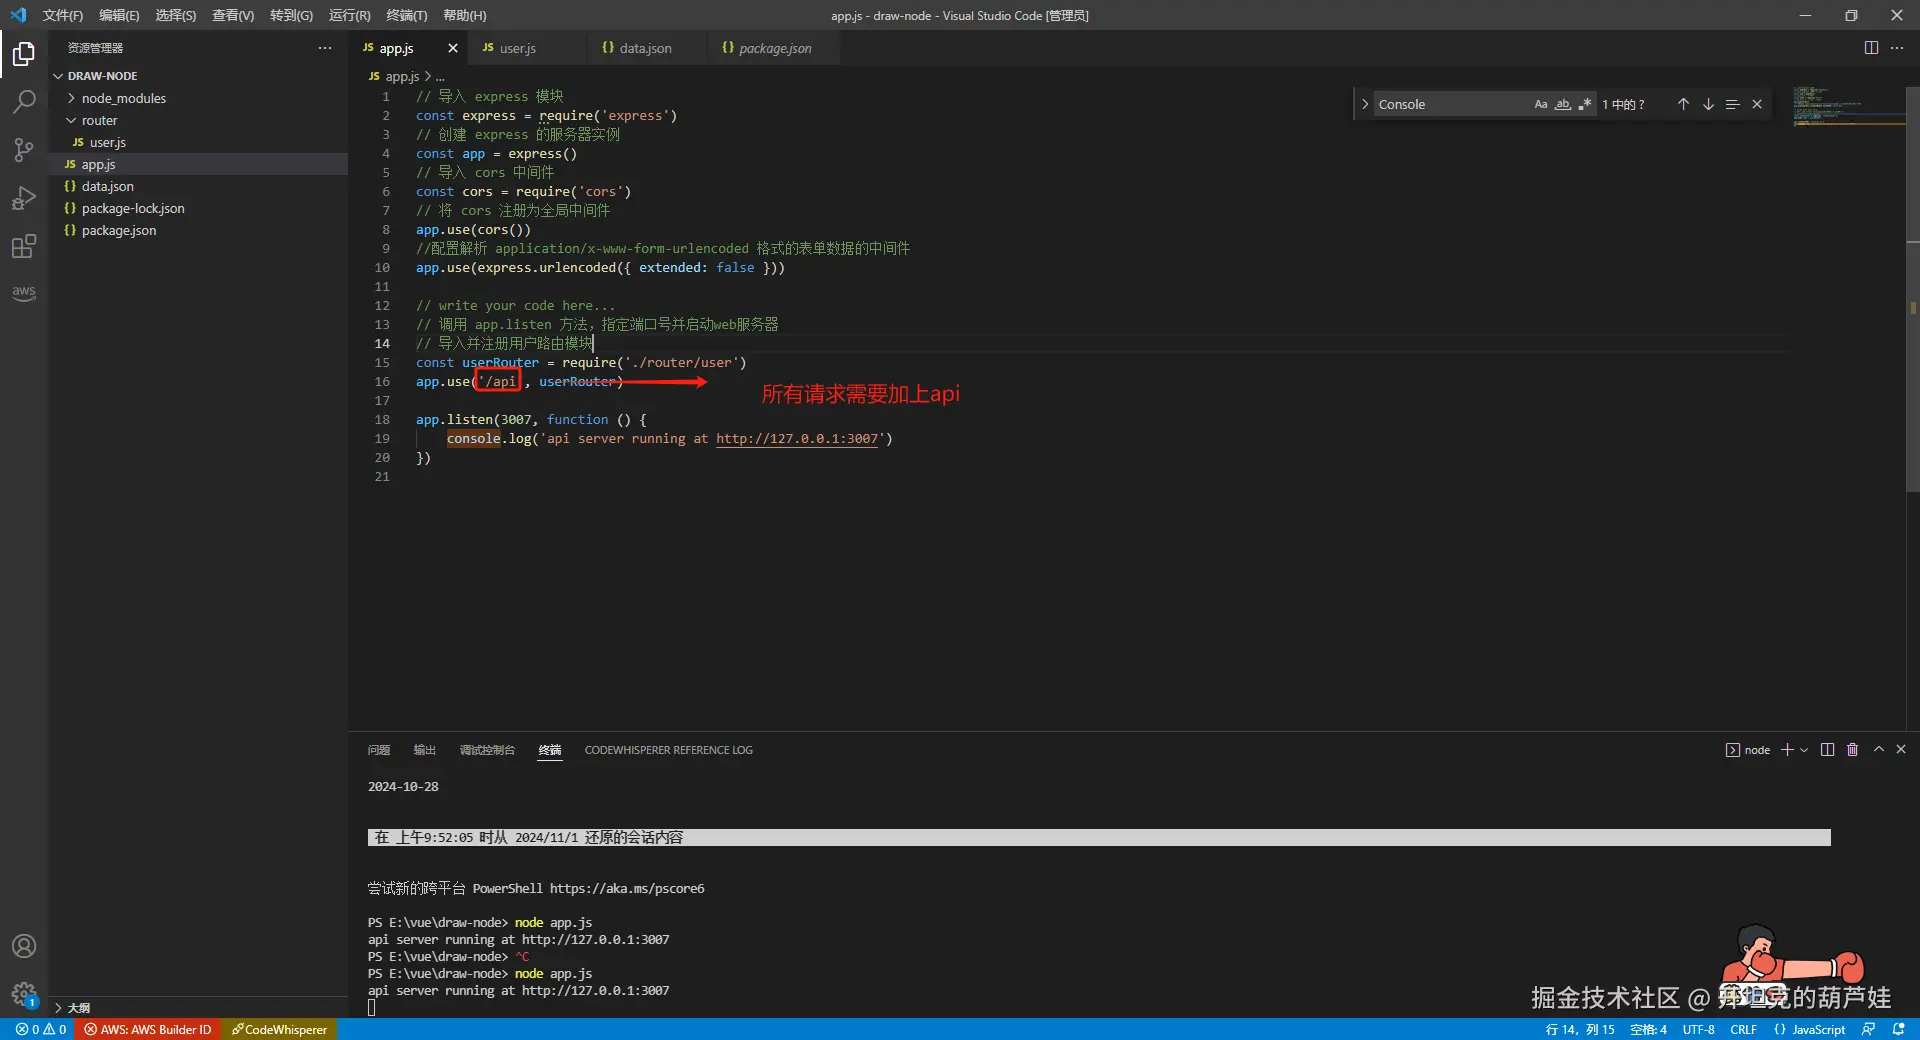This screenshot has height=1040, width=1920.
Task: Open go-to-line via 行 14, 列 15
Action: [1580, 1029]
